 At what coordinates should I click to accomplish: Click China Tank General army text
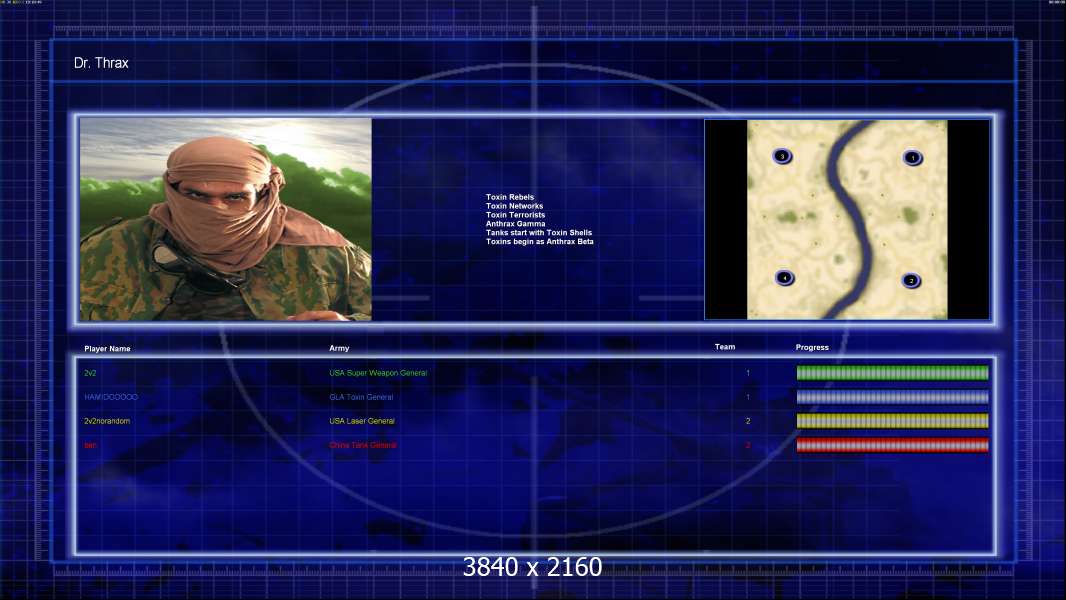[362, 445]
